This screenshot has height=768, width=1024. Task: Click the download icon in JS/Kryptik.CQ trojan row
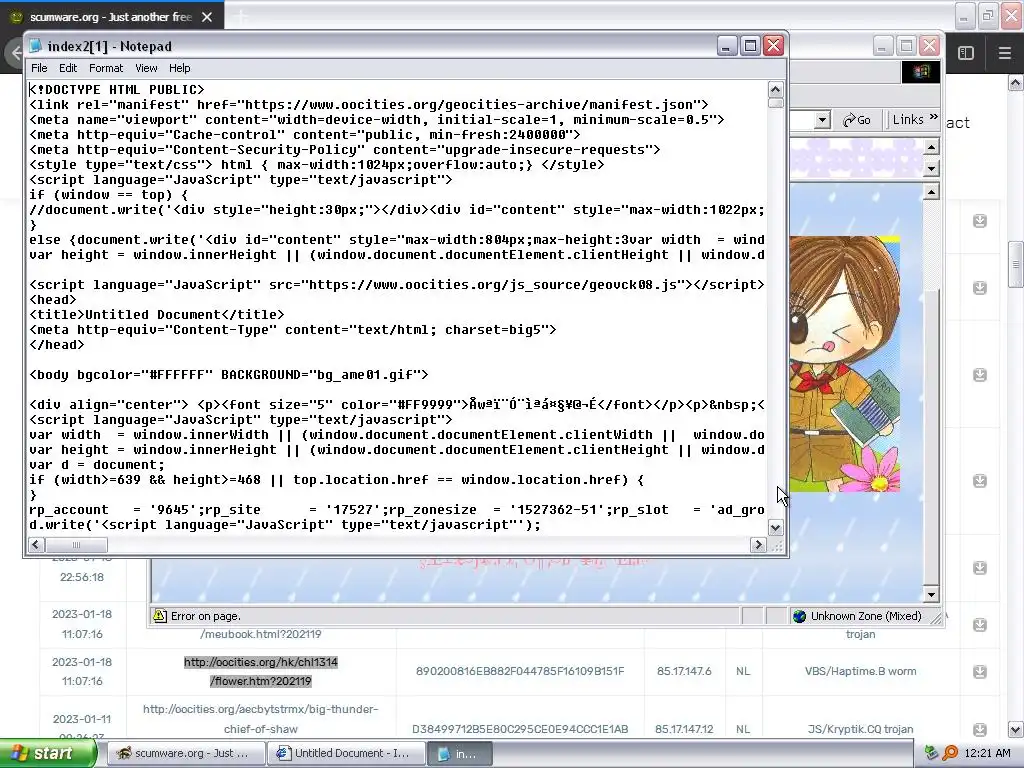point(980,729)
